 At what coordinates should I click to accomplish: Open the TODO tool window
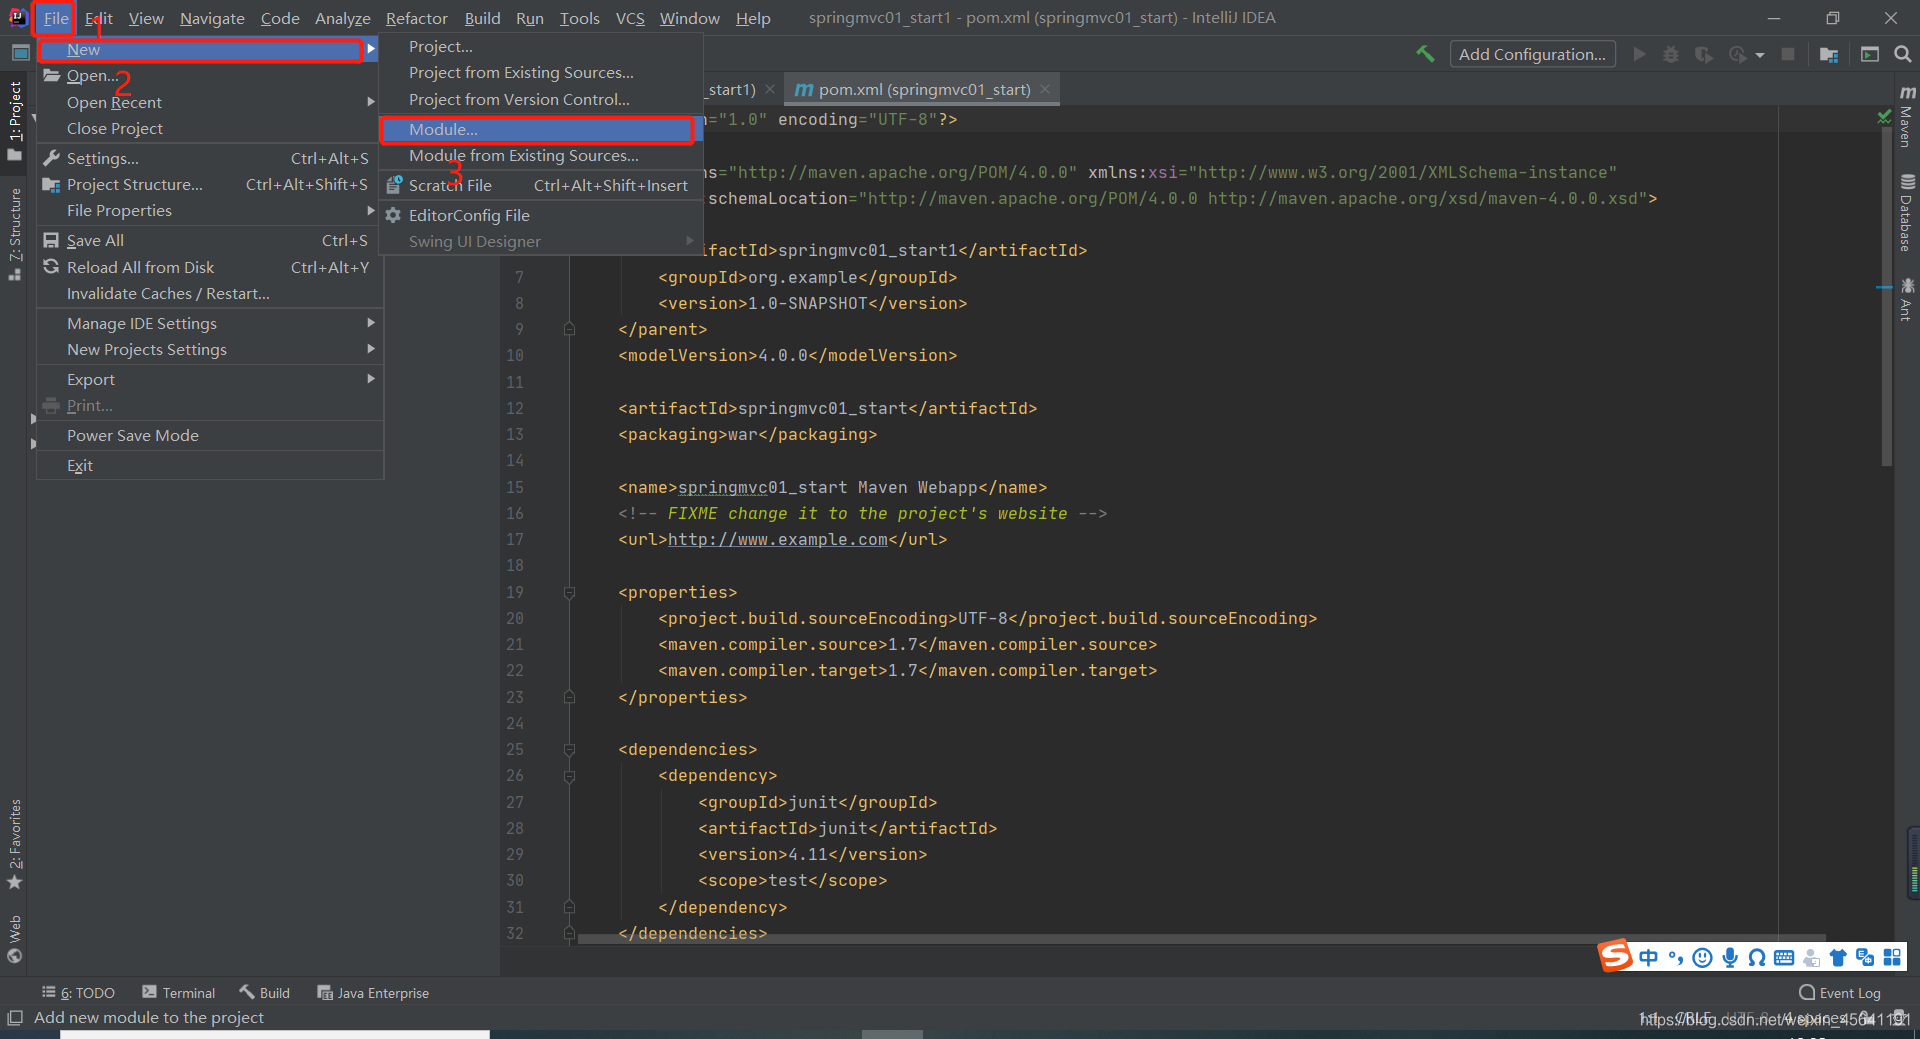coord(78,993)
